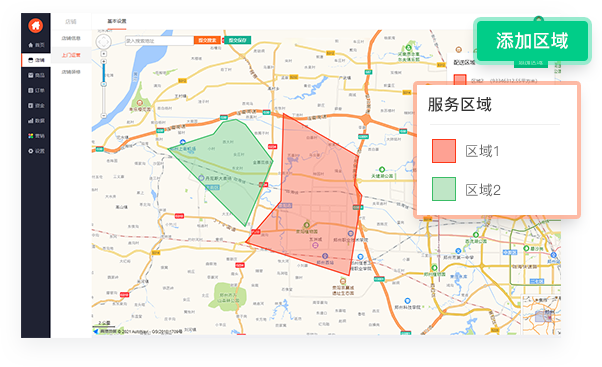Open 营销 marketing with colorful grid icon

pyautogui.click(x=36, y=136)
